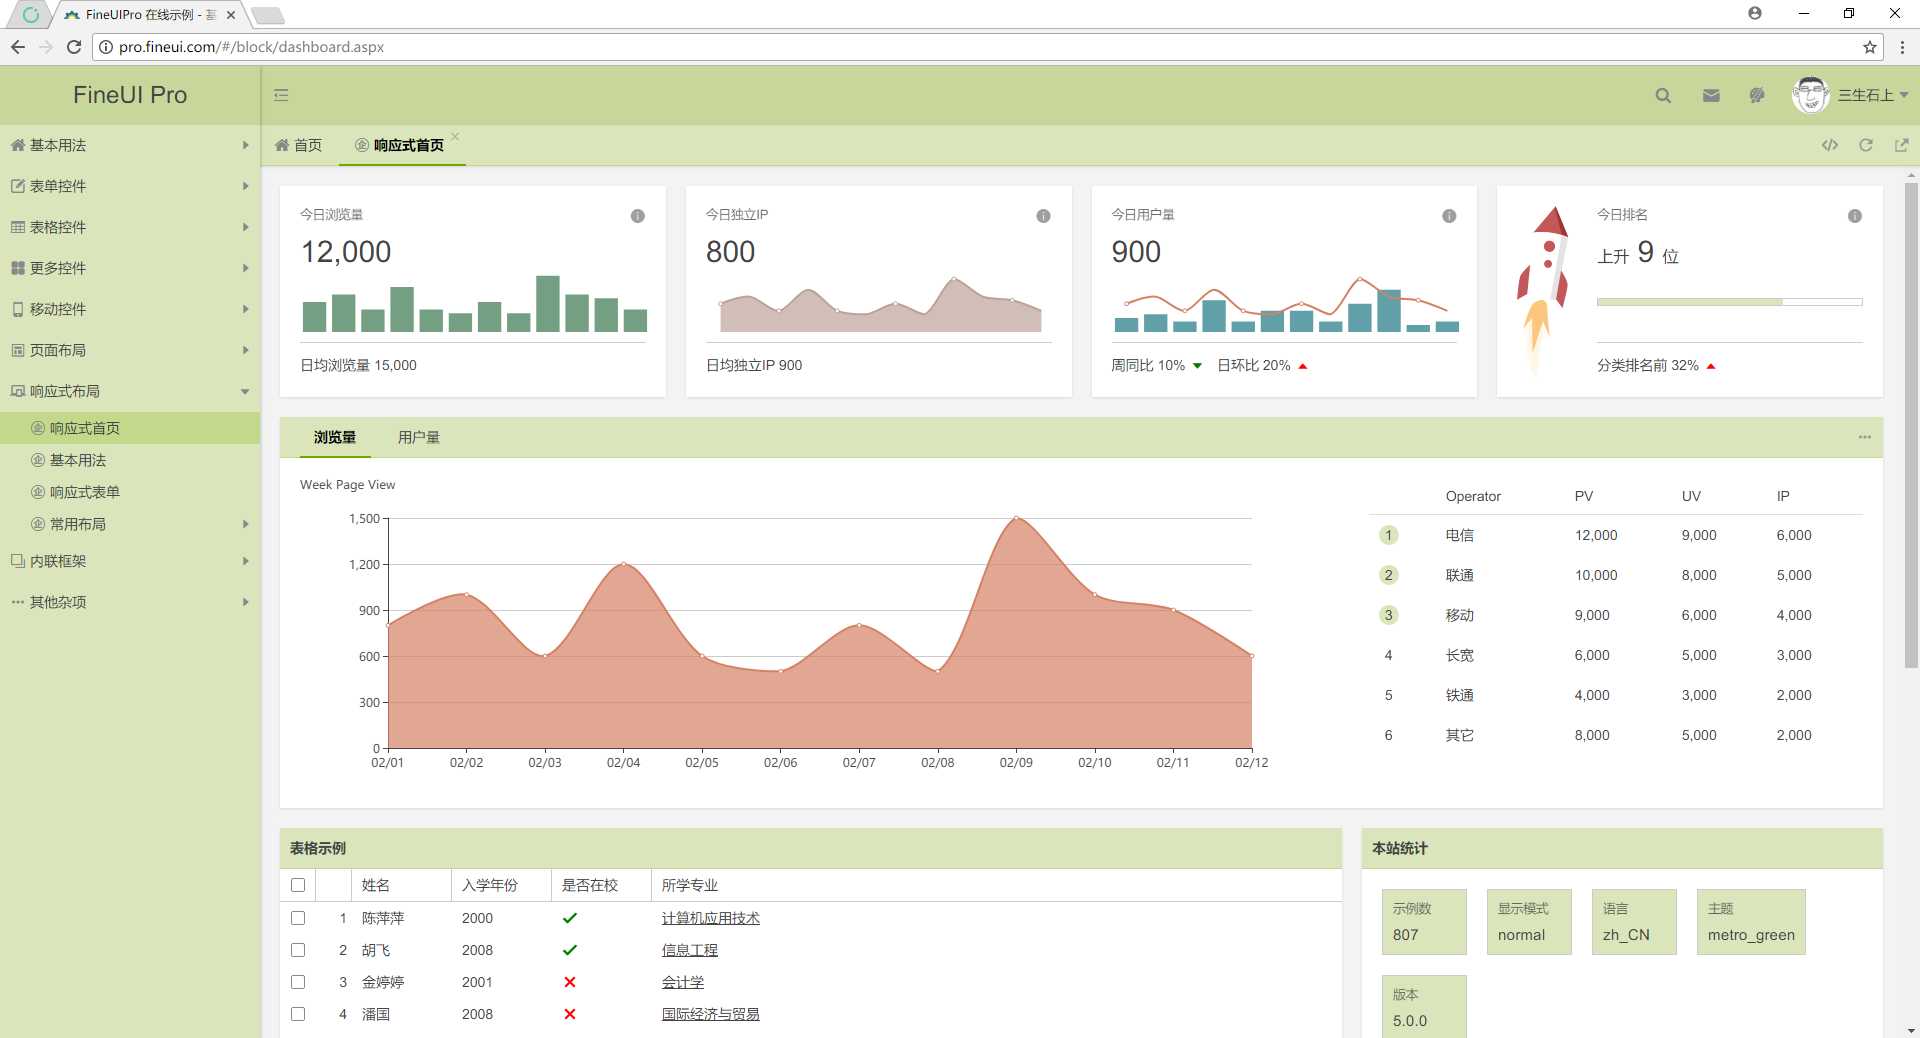The height and width of the screenshot is (1038, 1920).
Task: Toggle sidebar collapse hamburger icon
Action: pyautogui.click(x=281, y=95)
